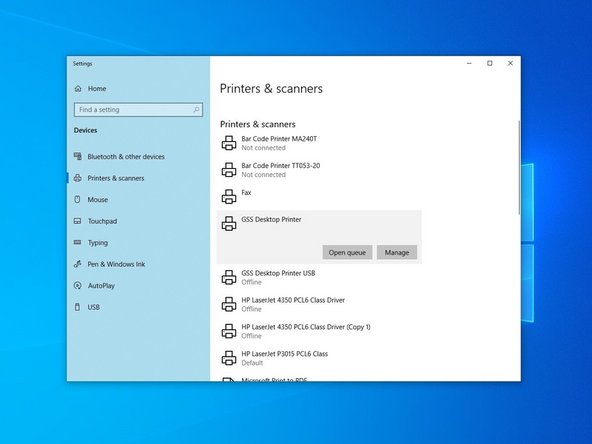Select the Fax device entry
Viewport: 592px width, 444px height.
[x=246, y=193]
